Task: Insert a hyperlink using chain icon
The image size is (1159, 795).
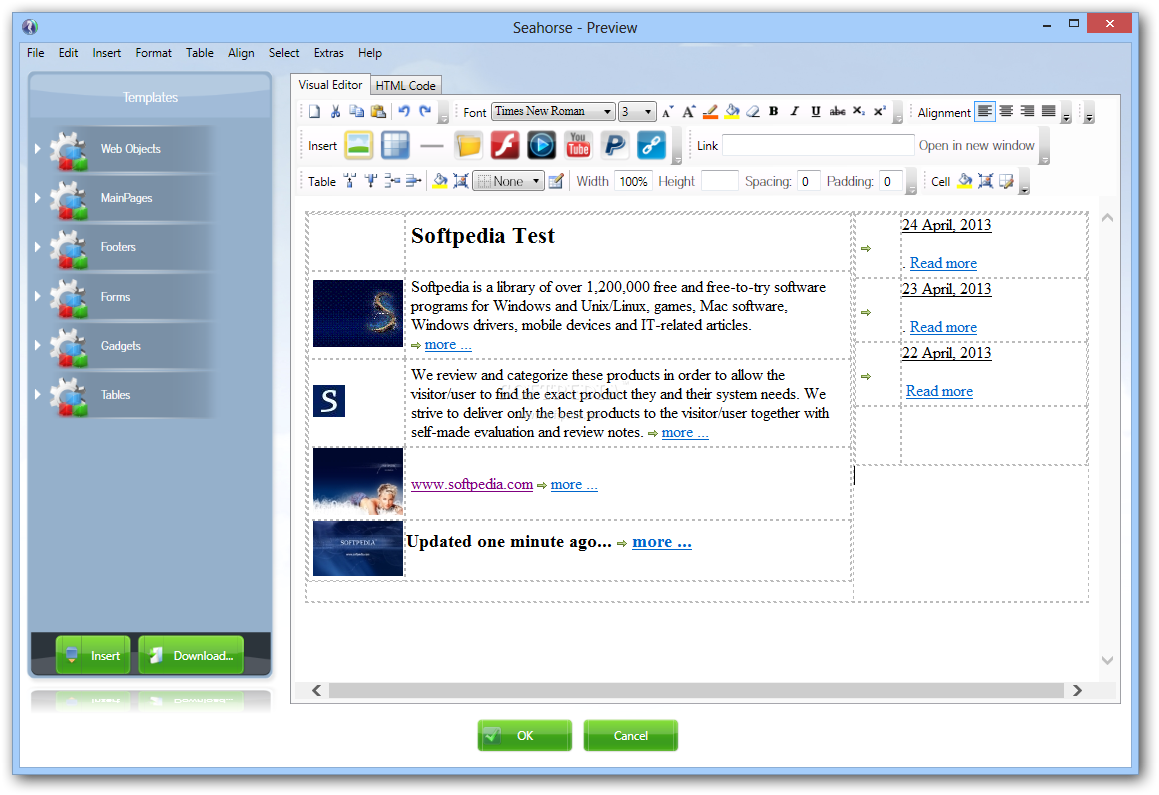Action: pos(651,146)
